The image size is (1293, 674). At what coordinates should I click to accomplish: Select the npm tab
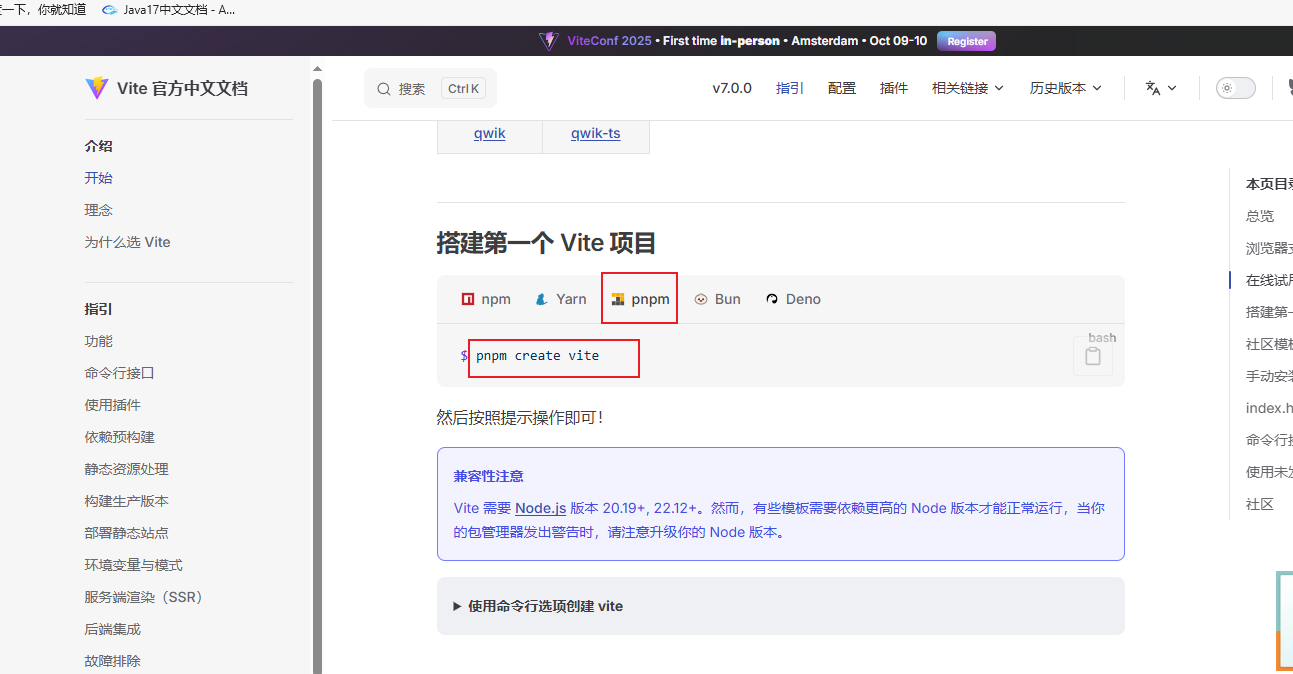[486, 299]
